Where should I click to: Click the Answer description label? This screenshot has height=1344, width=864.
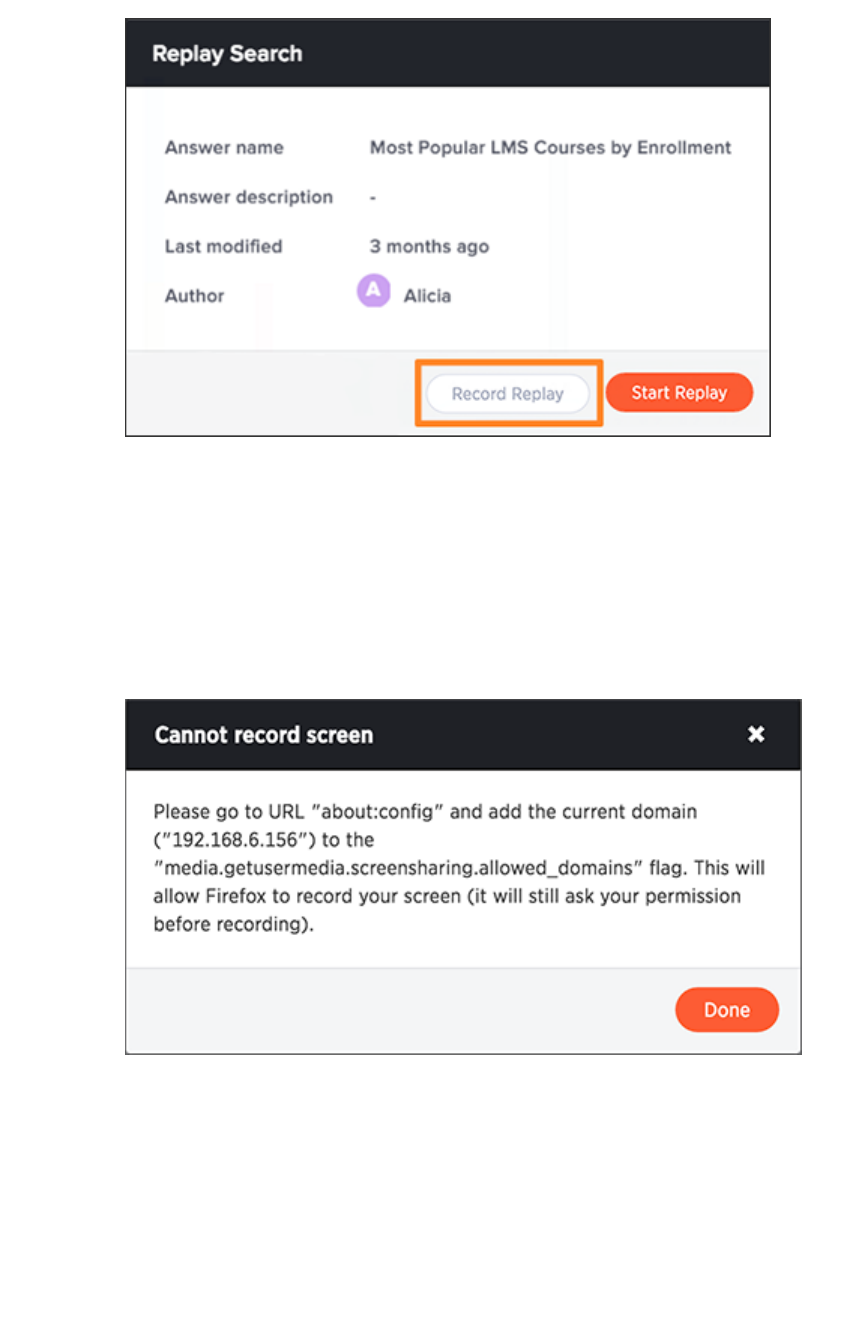[248, 197]
